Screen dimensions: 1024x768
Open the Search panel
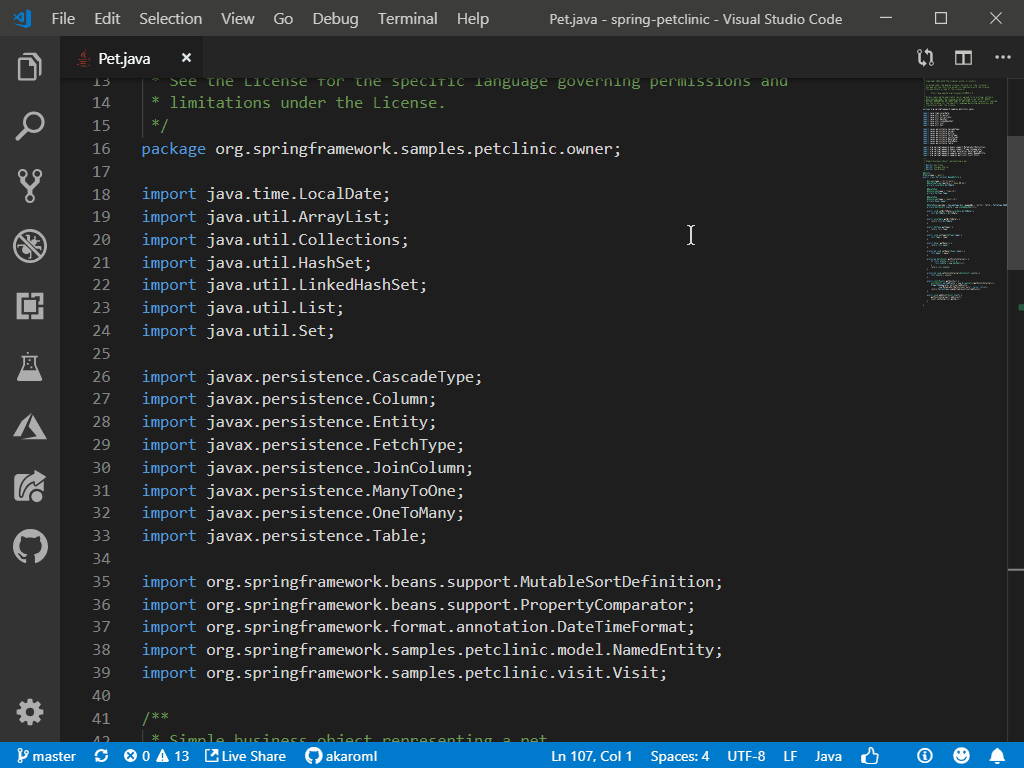[30, 126]
